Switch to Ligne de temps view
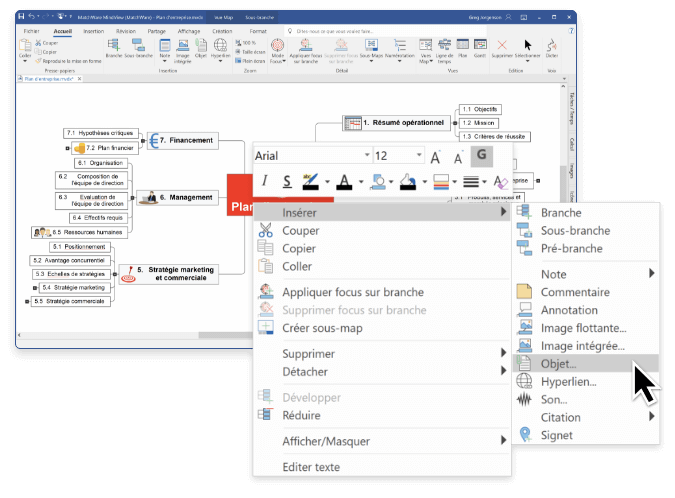The height and width of the screenshot is (498, 675). (x=444, y=51)
